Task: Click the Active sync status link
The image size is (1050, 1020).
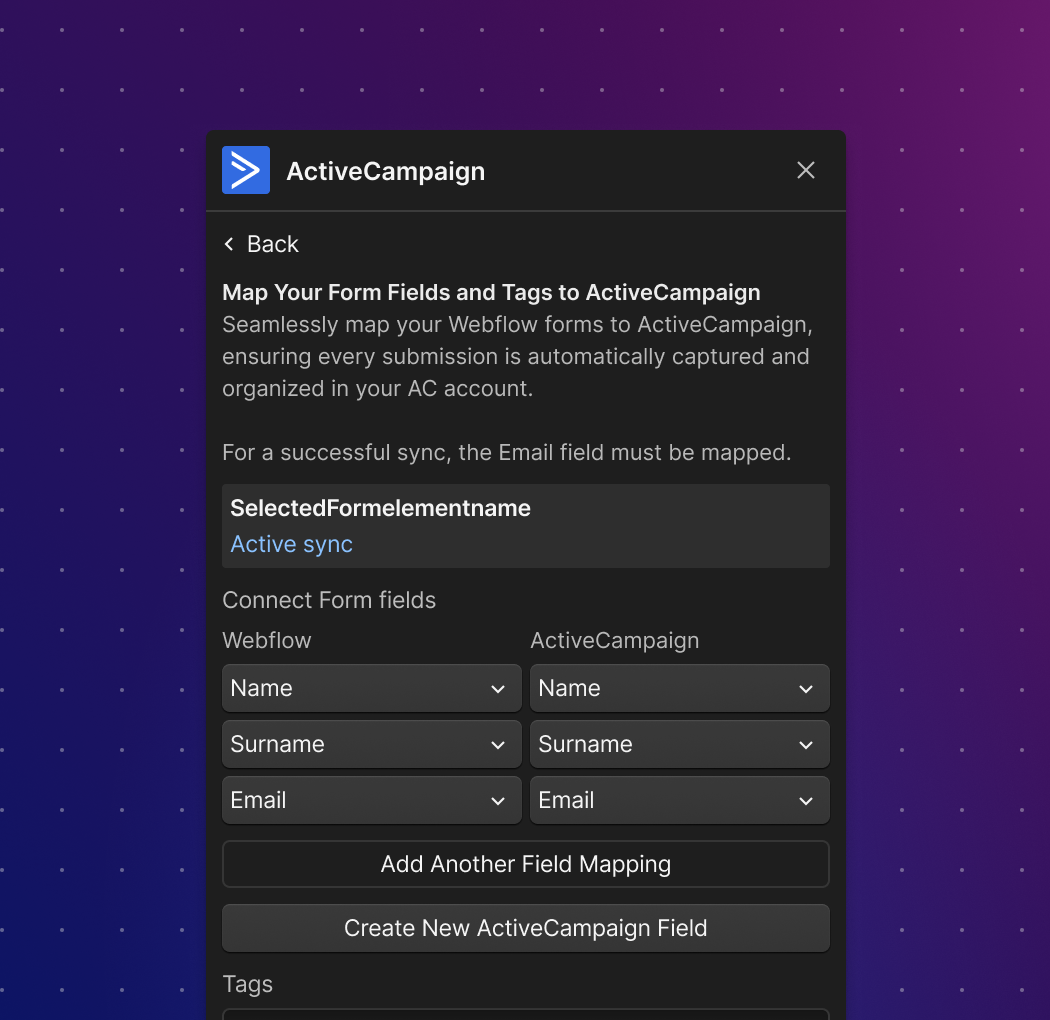Action: tap(291, 544)
